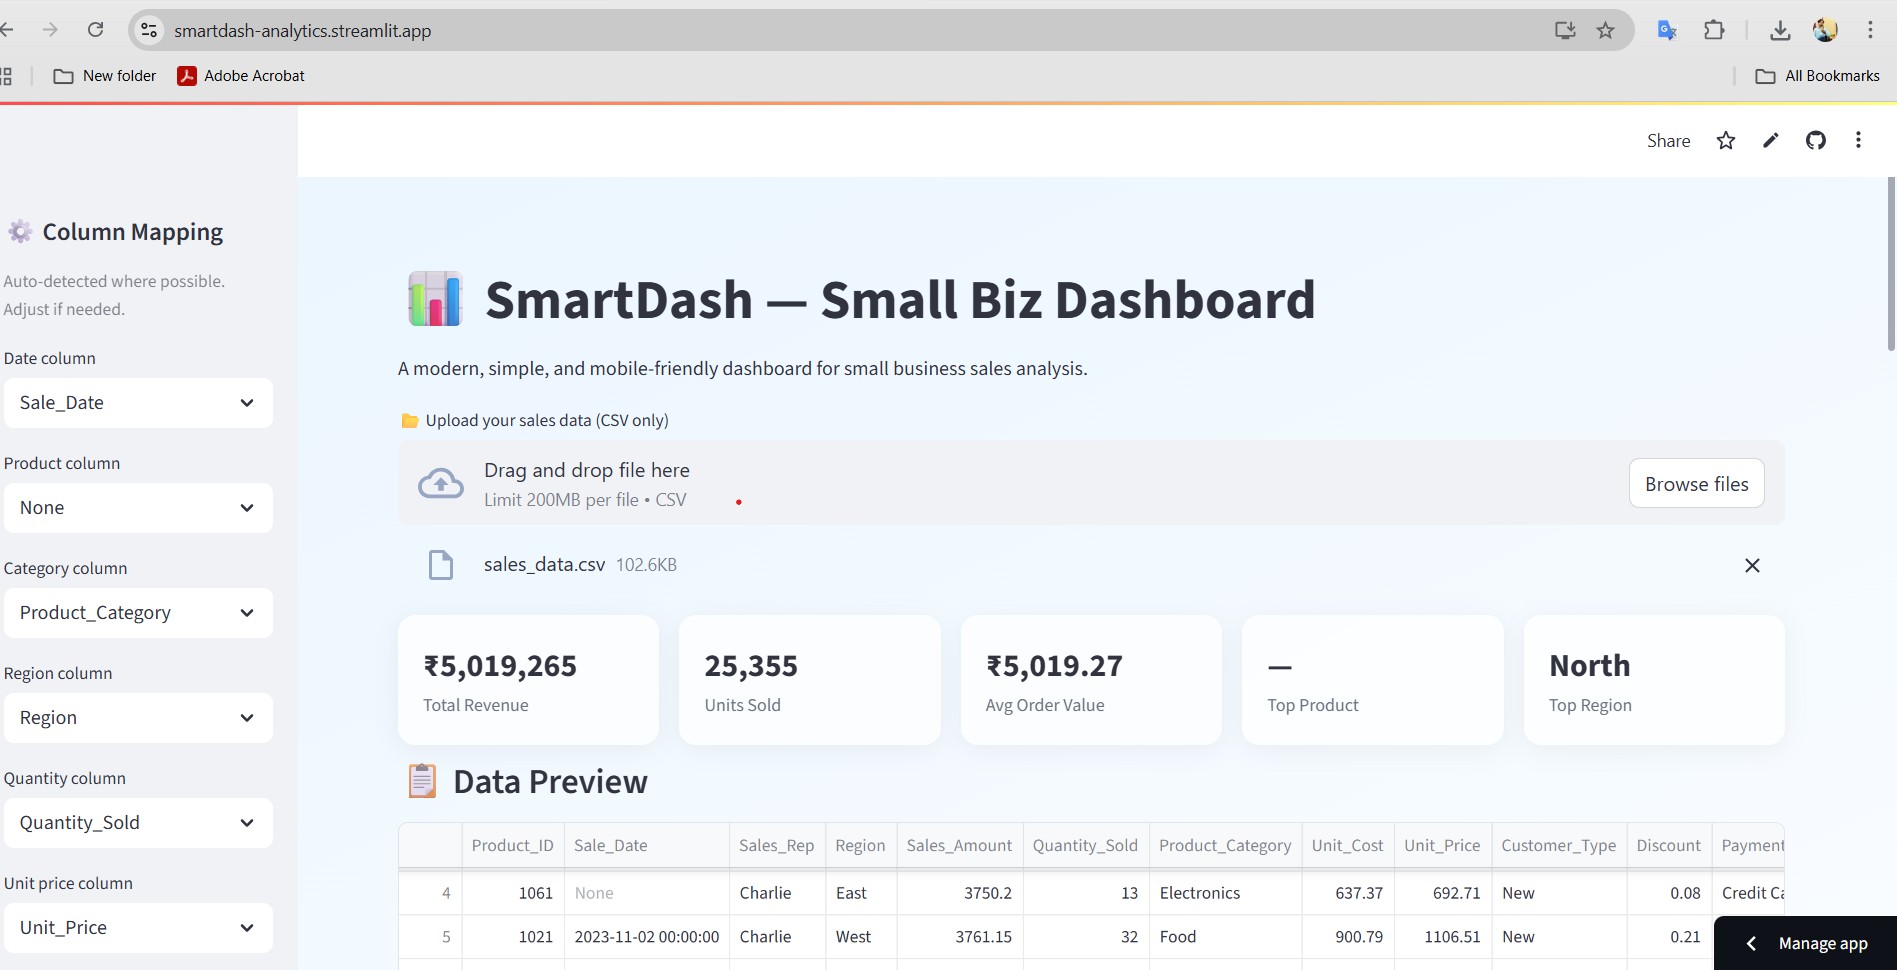Click the star favorite icon beside Share

1725,140
